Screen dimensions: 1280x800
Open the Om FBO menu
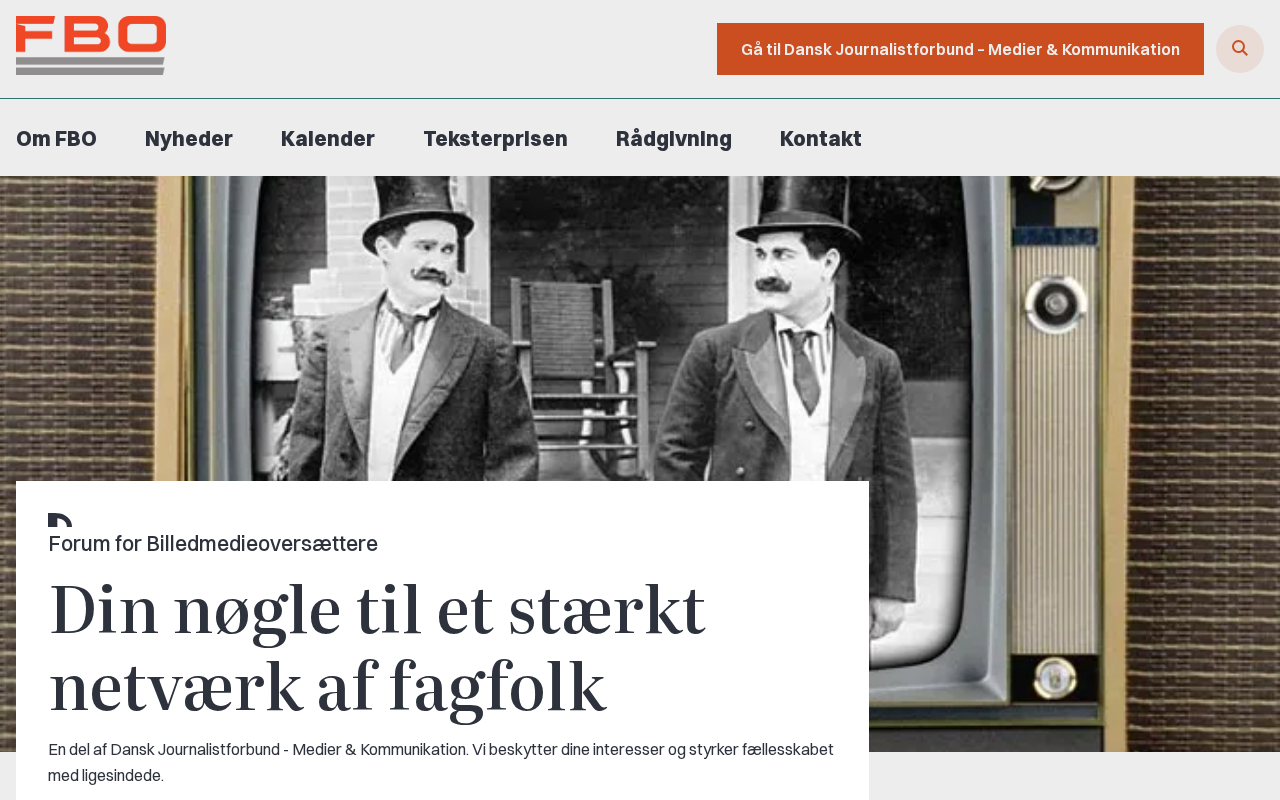[56, 139]
